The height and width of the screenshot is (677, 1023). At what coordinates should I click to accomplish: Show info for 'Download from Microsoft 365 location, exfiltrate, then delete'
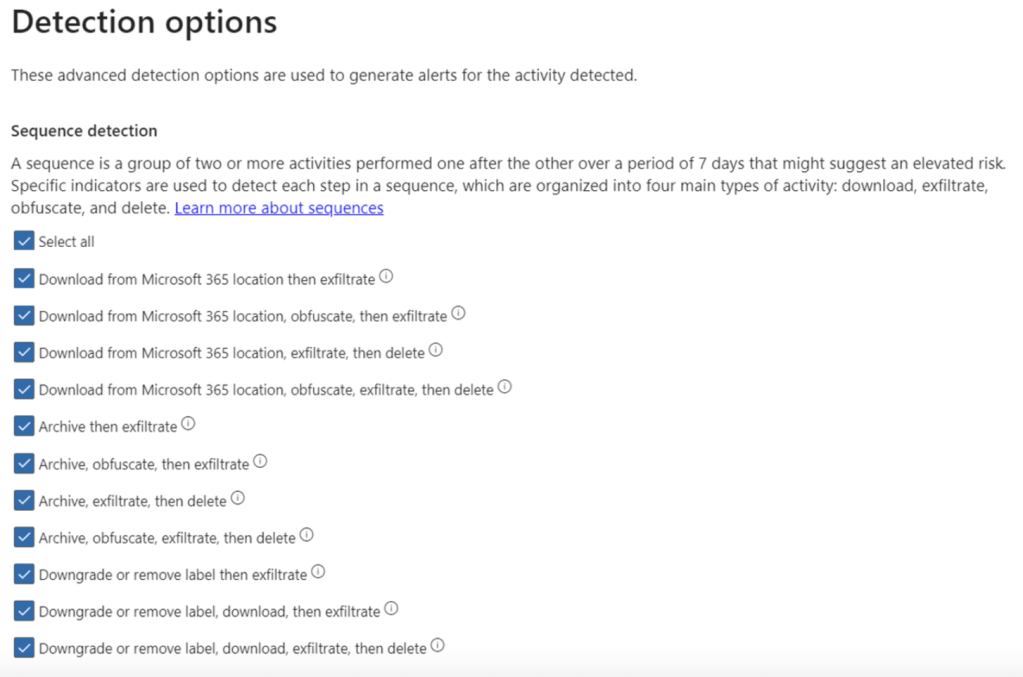tap(435, 351)
